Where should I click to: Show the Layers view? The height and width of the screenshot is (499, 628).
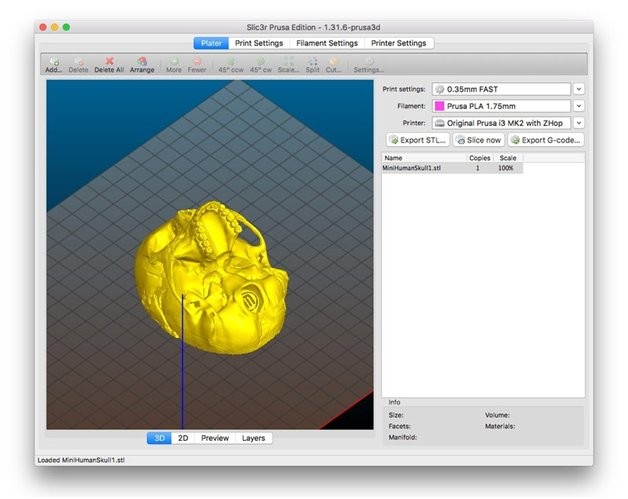(254, 438)
